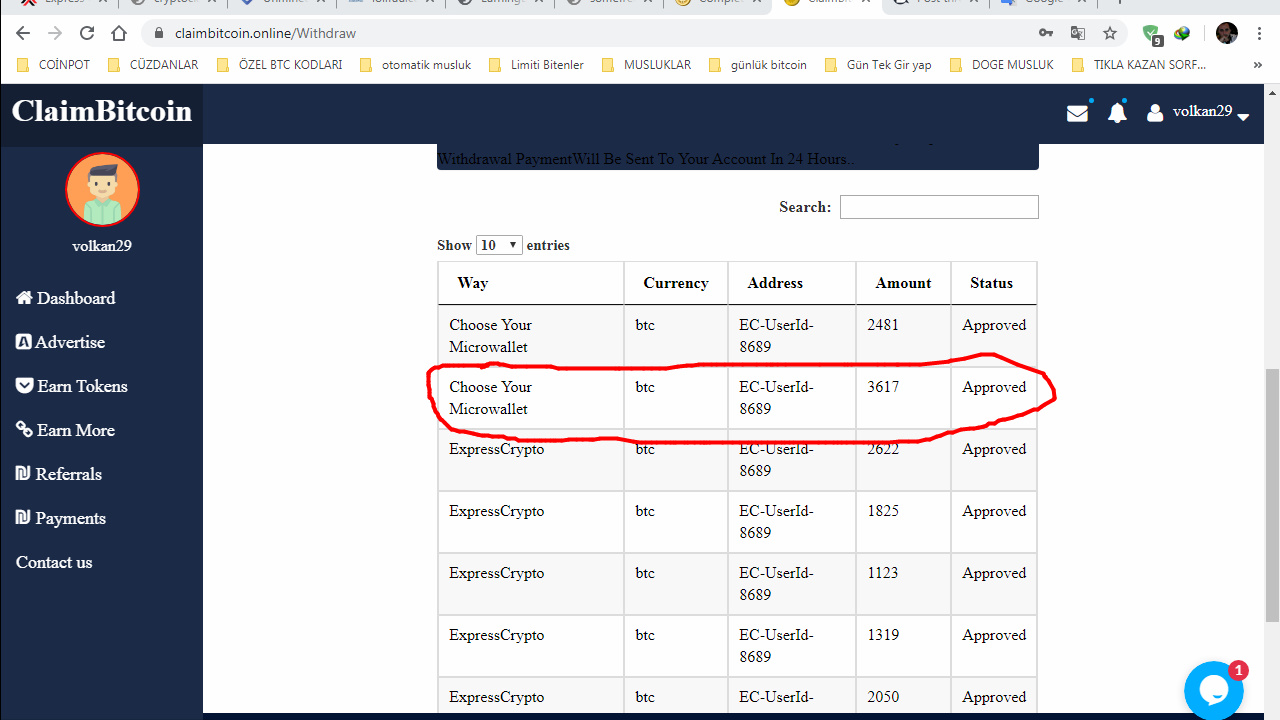The image size is (1280, 720).
Task: View site info via the padlock icon
Action: (x=159, y=33)
